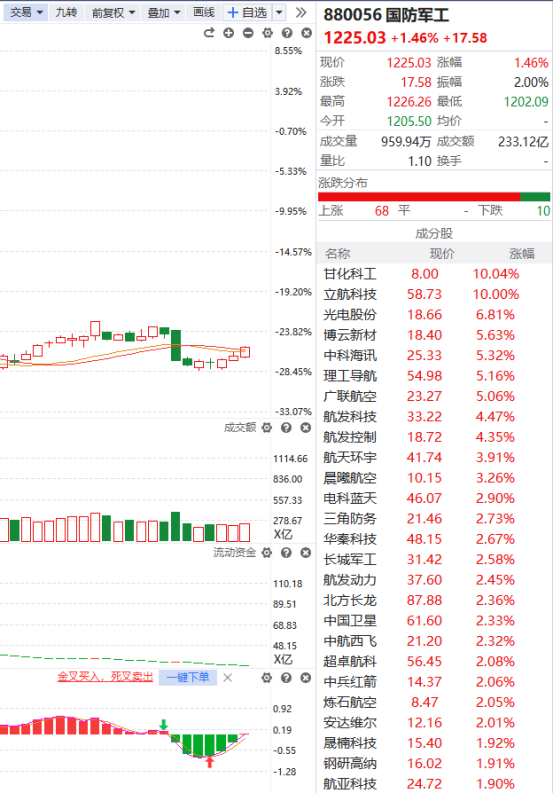Open arrow dropdown next to 自选

pyautogui.click(x=279, y=12)
